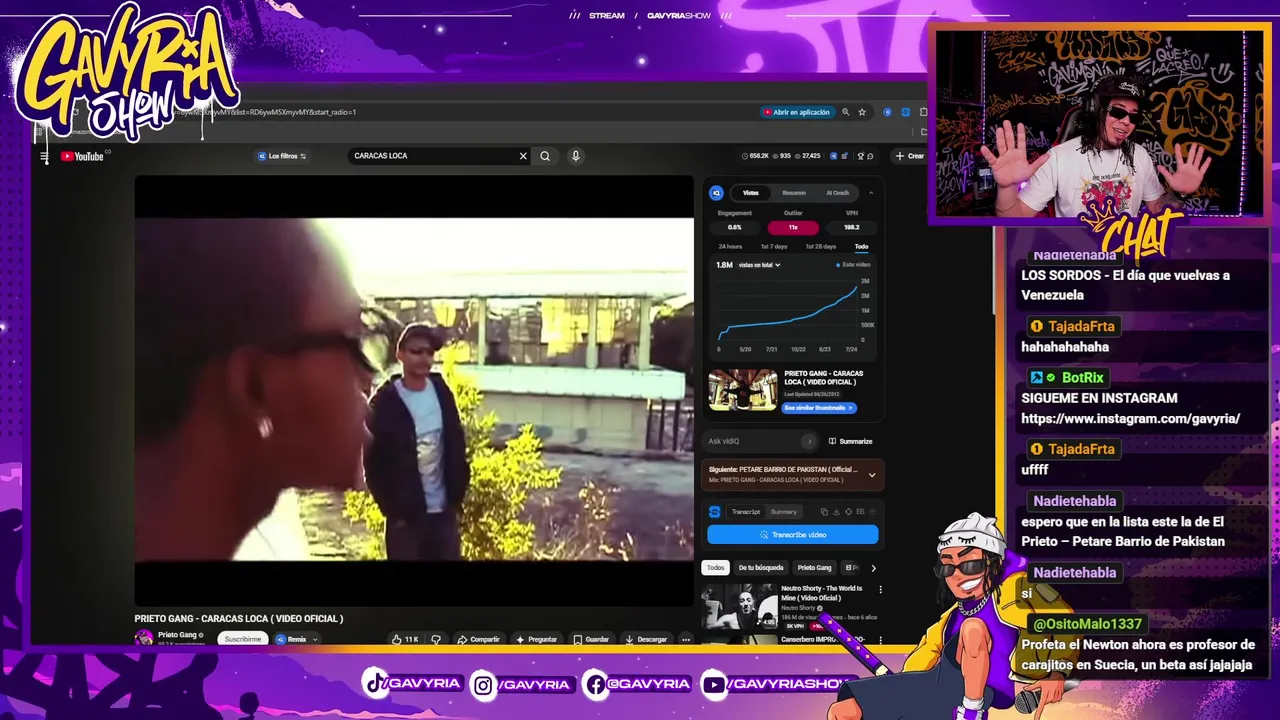Submit search with the magnifier button
The width and height of the screenshot is (1280, 720).
click(x=545, y=156)
